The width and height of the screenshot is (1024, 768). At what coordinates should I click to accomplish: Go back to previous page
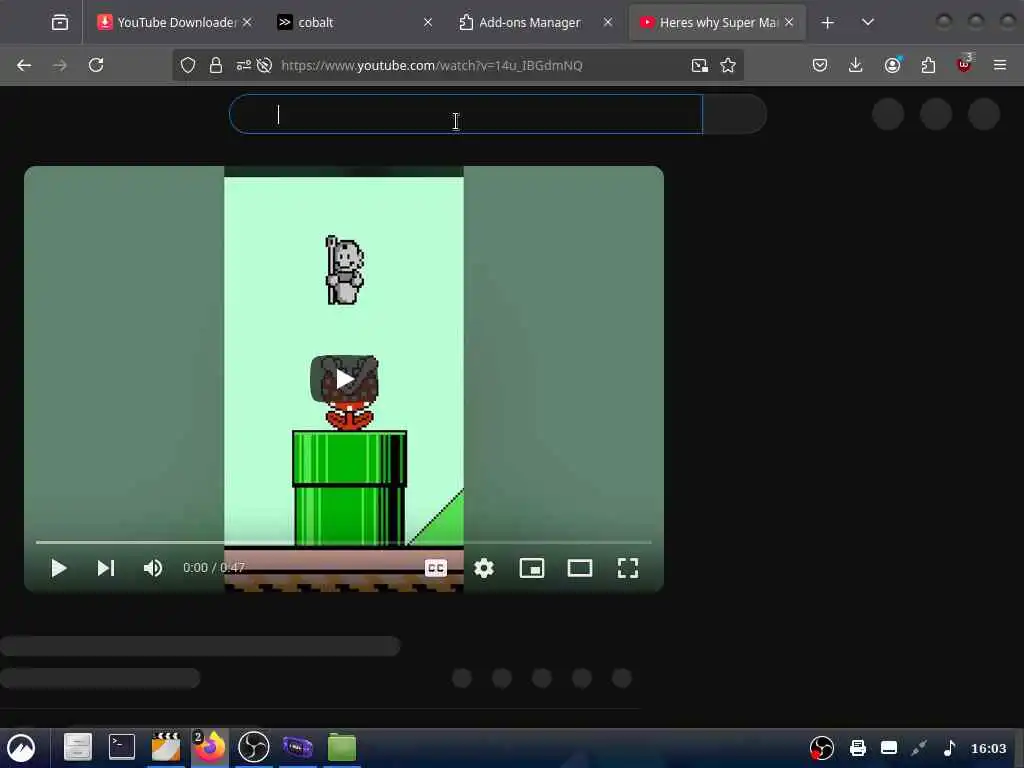coord(24,65)
